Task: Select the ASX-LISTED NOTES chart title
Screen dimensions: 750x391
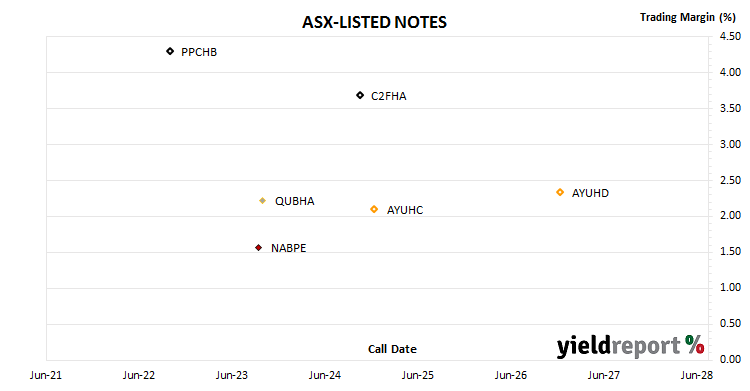Action: point(374,22)
